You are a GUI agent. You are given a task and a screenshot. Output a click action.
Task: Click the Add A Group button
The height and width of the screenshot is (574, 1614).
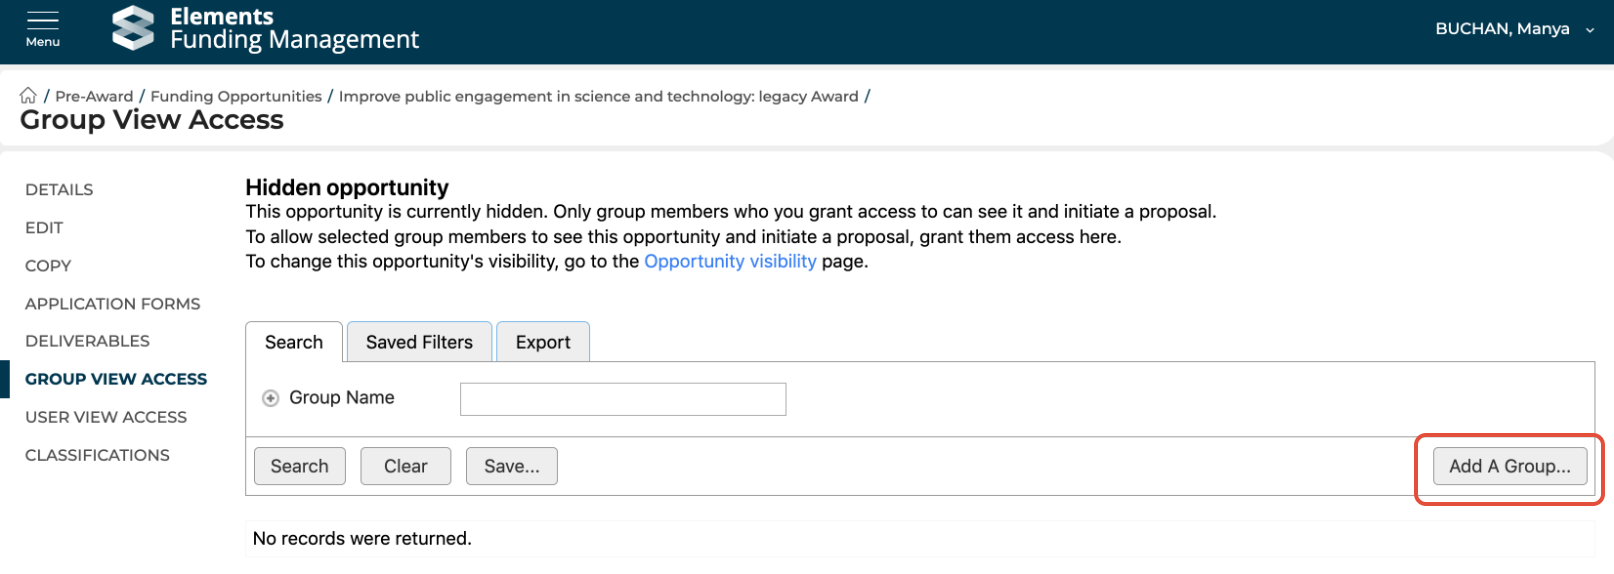1509,466
